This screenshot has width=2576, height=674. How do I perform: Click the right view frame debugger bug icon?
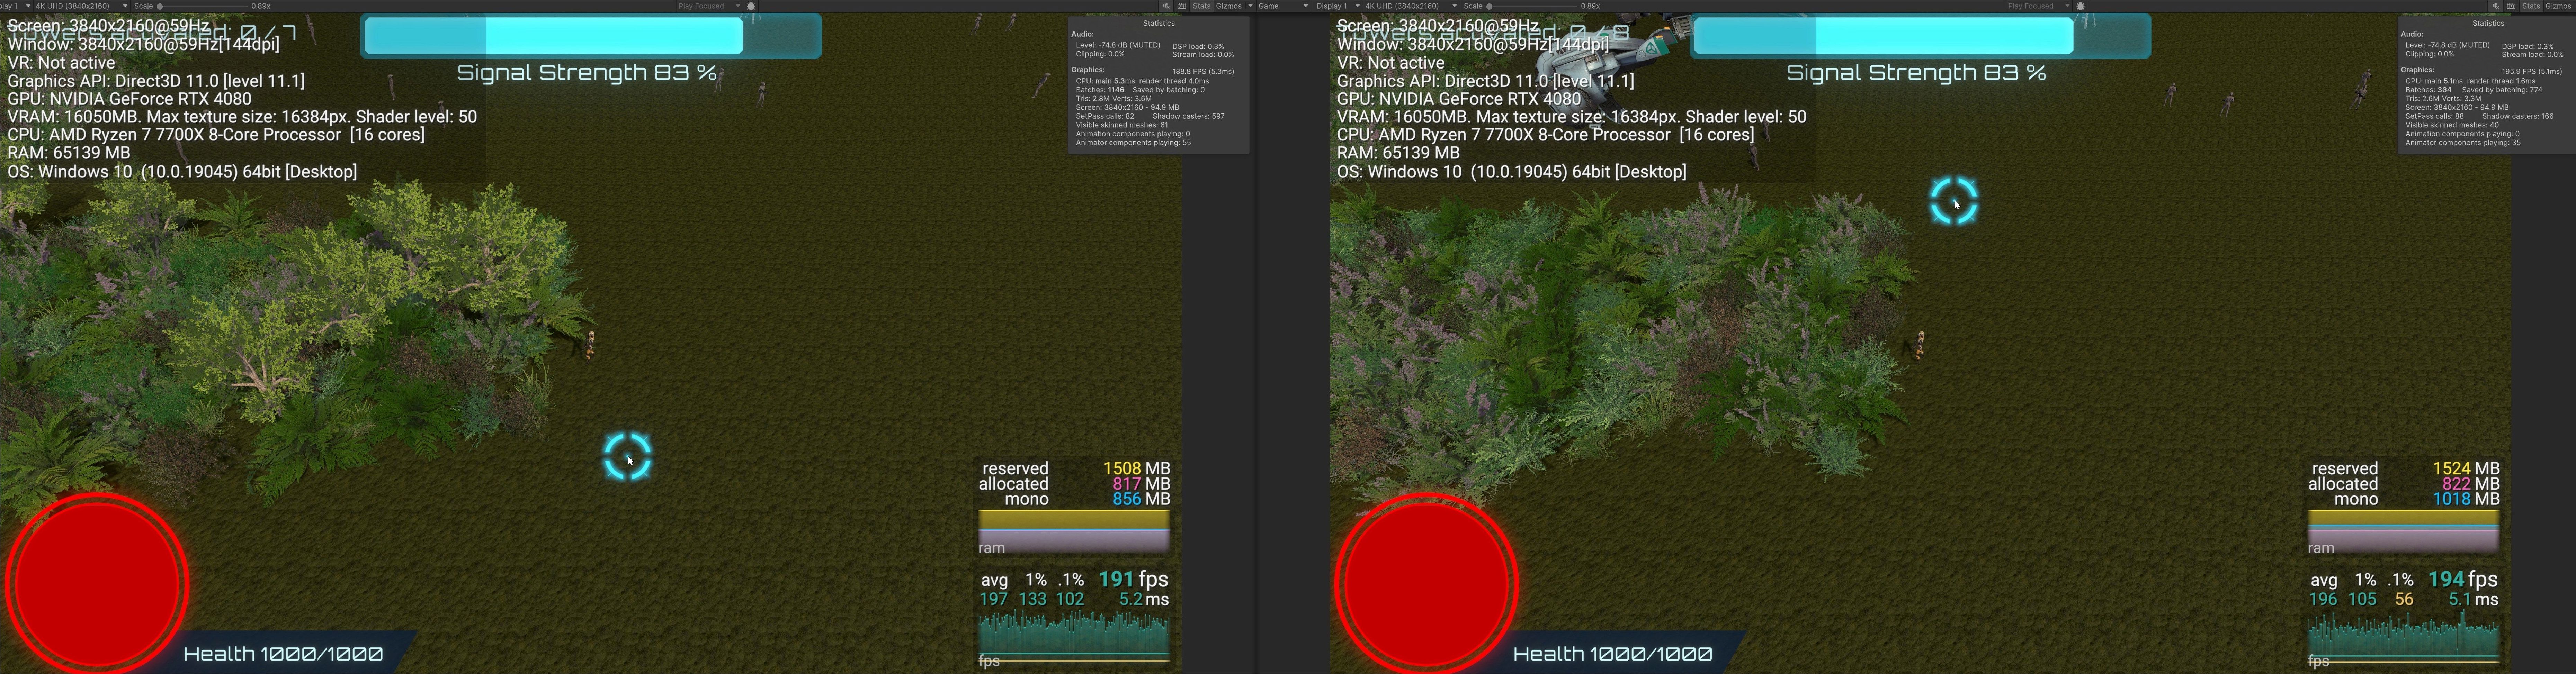pyautogui.click(x=2081, y=6)
